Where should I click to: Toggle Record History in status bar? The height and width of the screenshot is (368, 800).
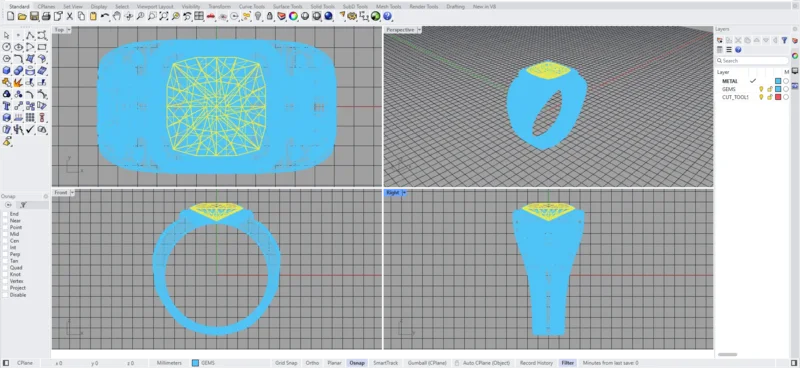[x=536, y=363]
